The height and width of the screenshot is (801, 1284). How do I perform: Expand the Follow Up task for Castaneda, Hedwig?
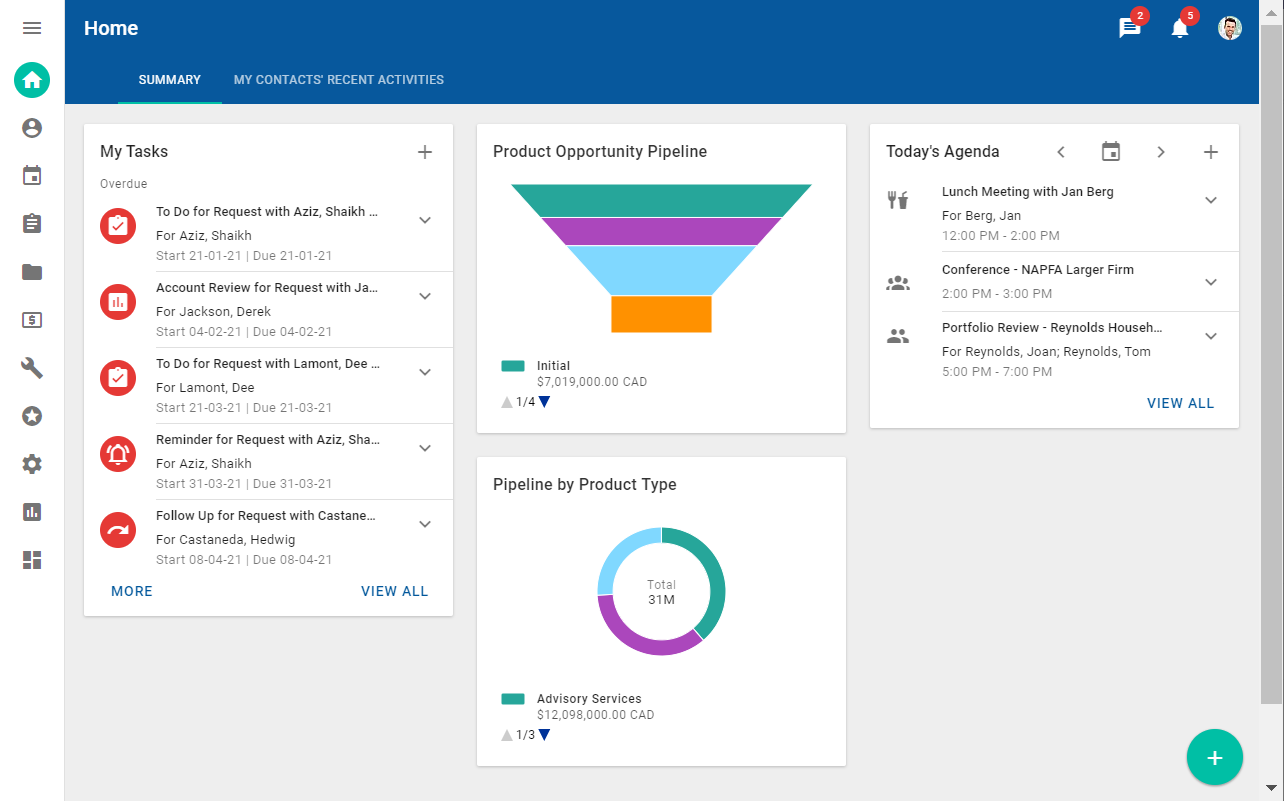[x=425, y=524]
